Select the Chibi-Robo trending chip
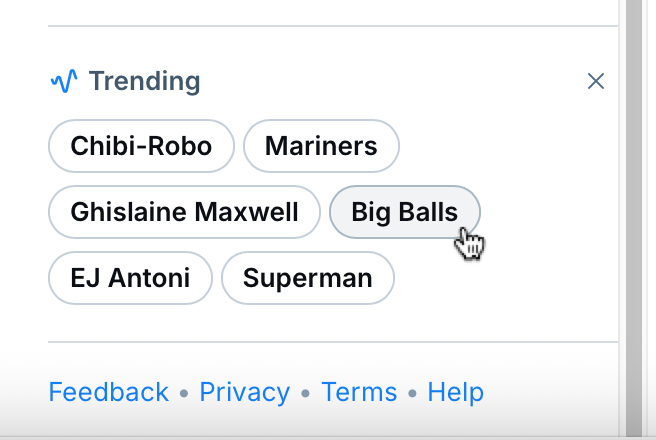656x440 pixels. (x=141, y=146)
